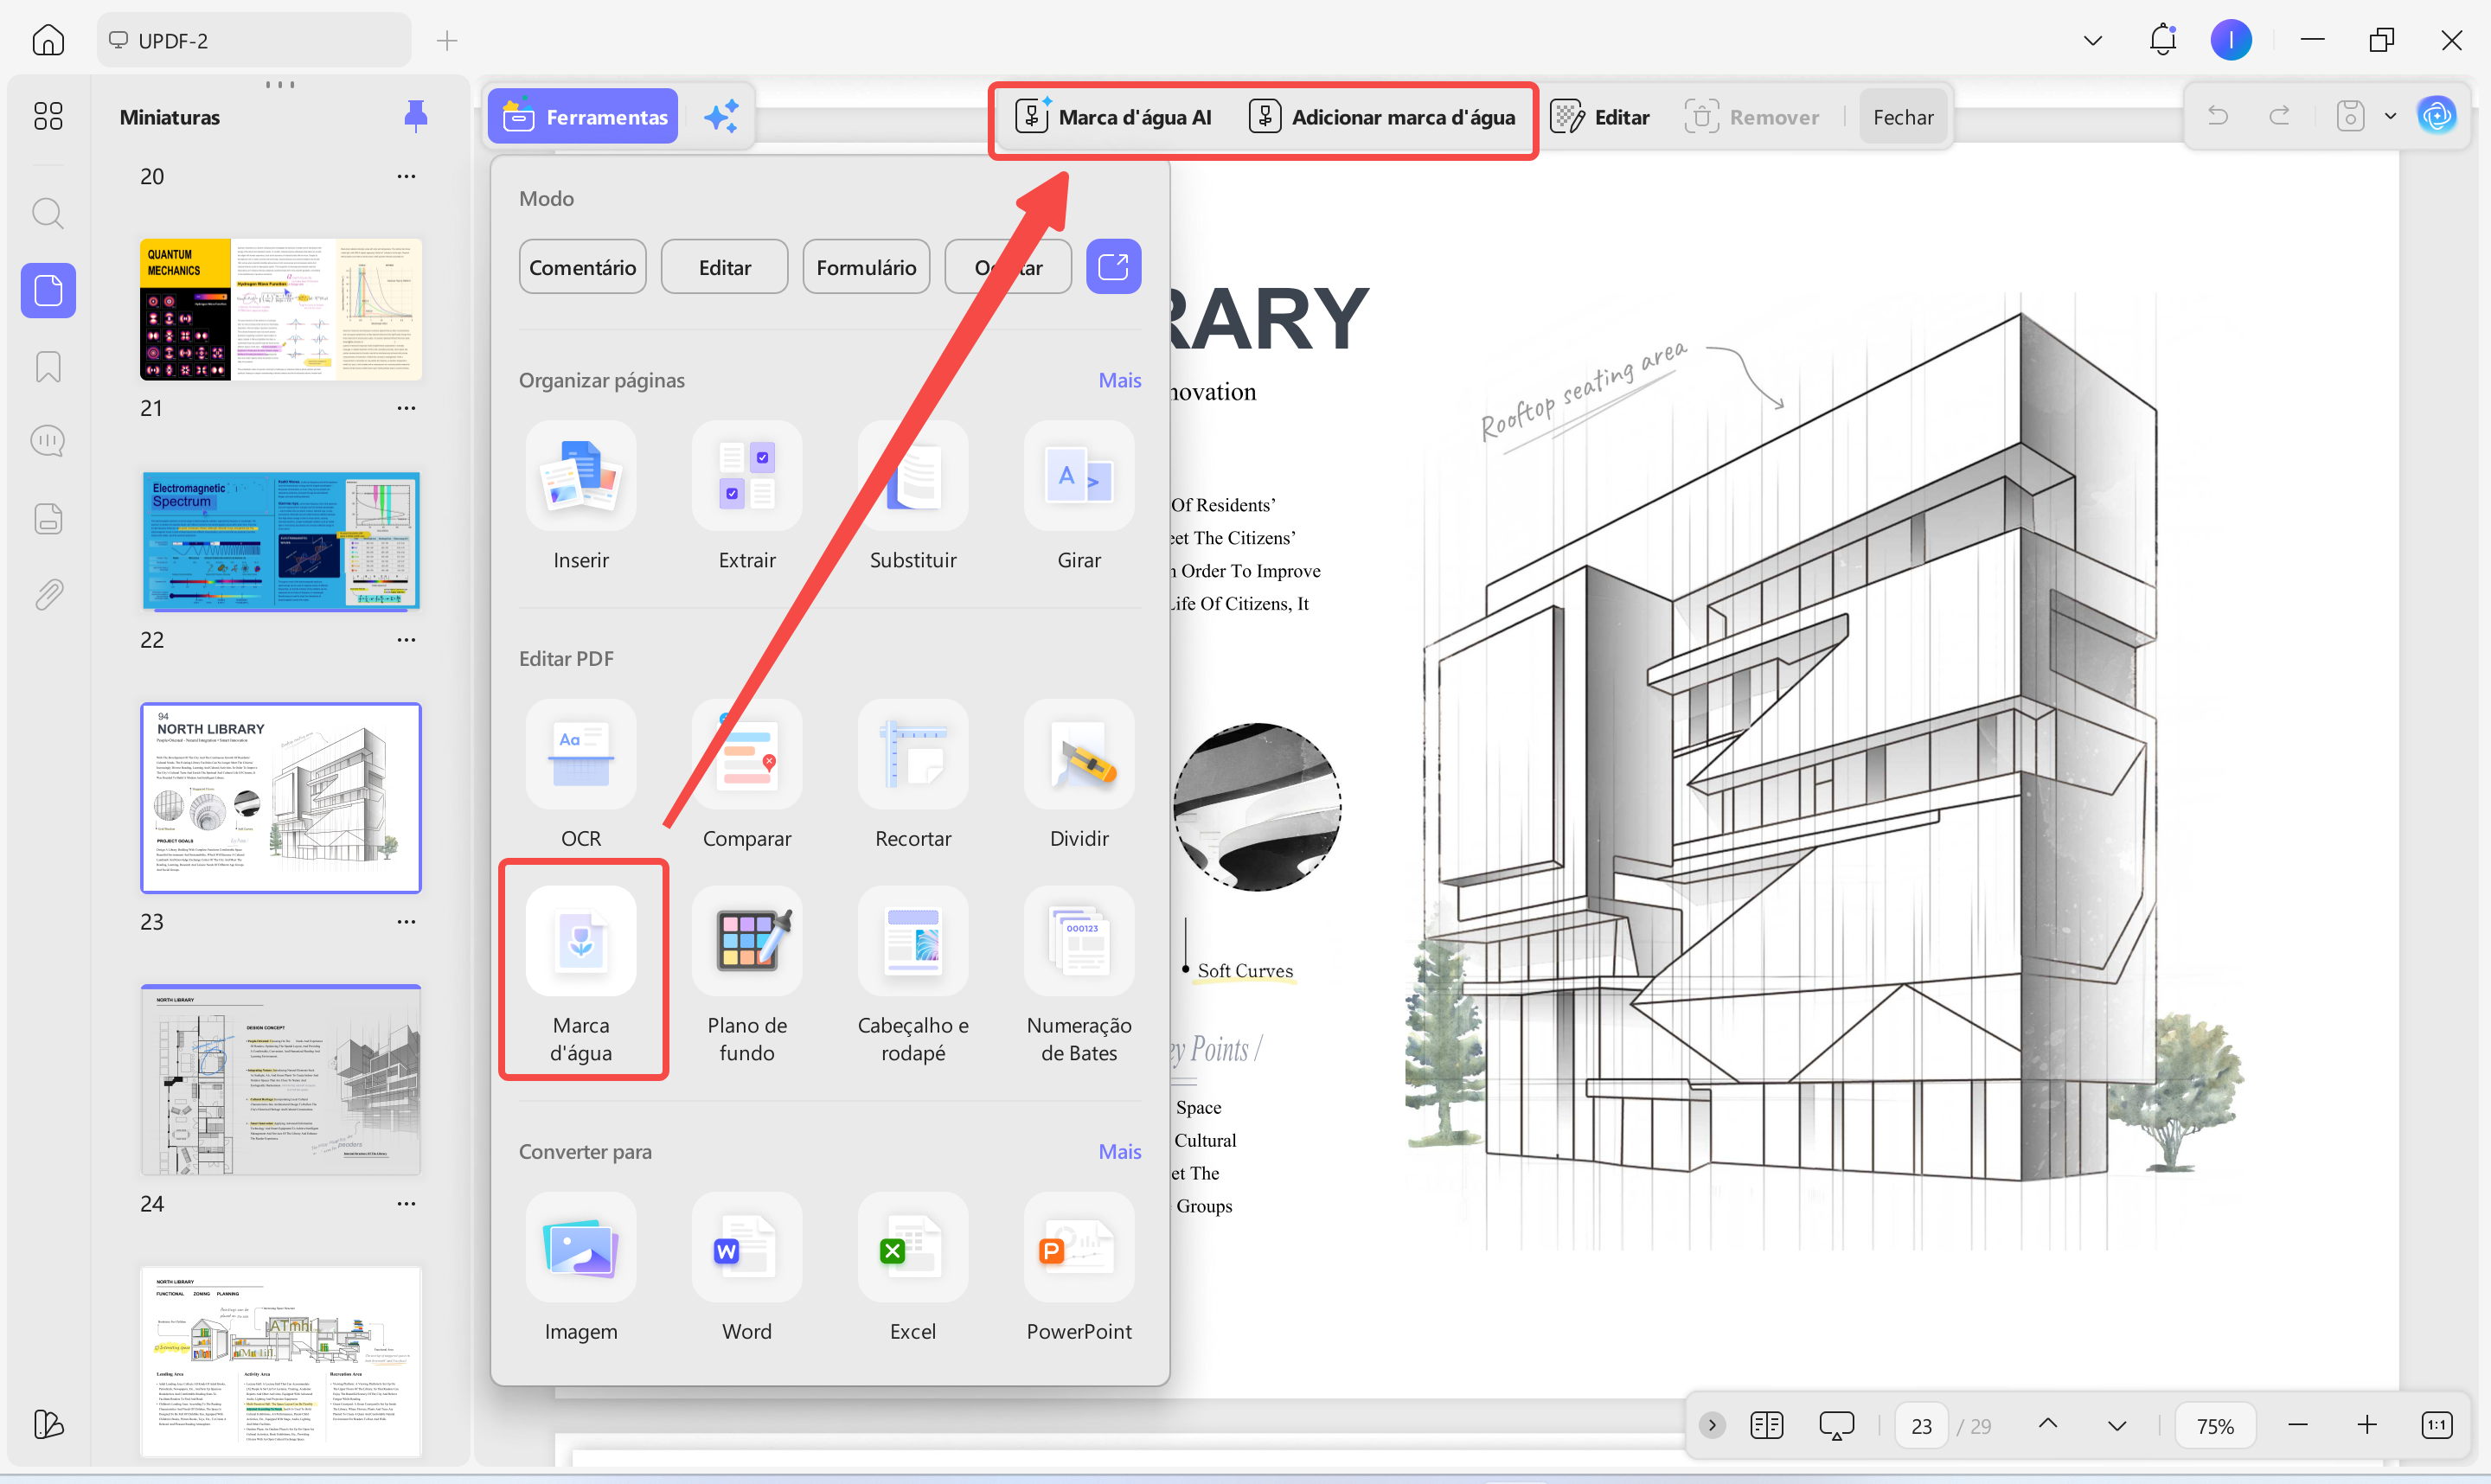The image size is (2491, 1484).
Task: Open a new tab with plus
Action: click(x=447, y=40)
